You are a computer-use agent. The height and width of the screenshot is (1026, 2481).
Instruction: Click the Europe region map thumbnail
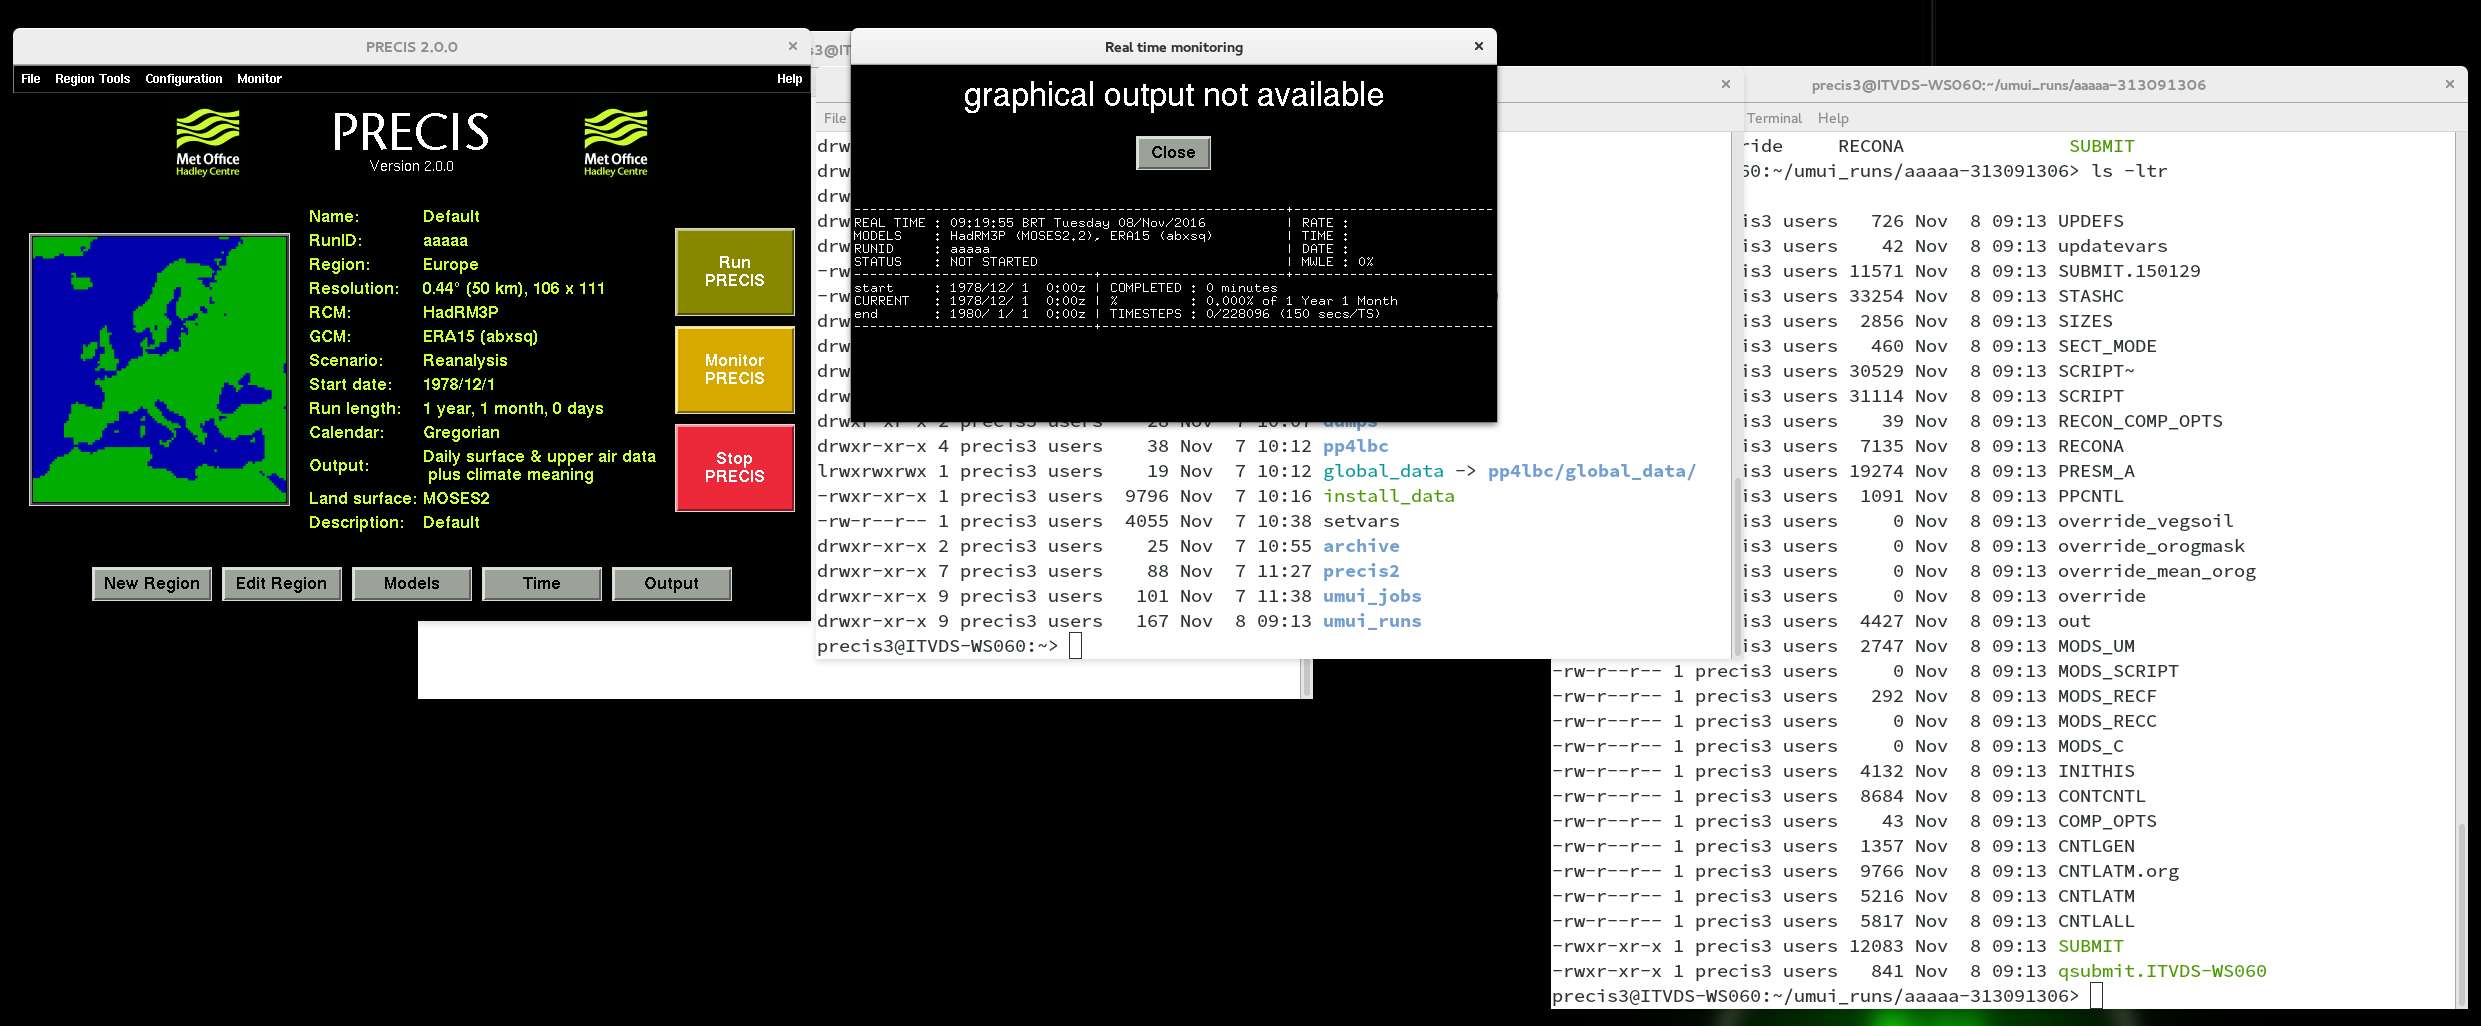[160, 370]
